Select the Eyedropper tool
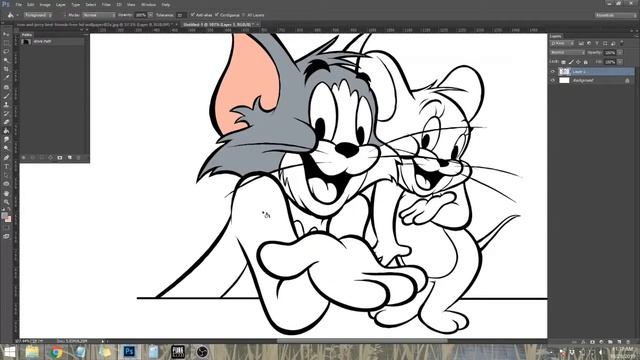640x360 pixels. tap(6, 78)
